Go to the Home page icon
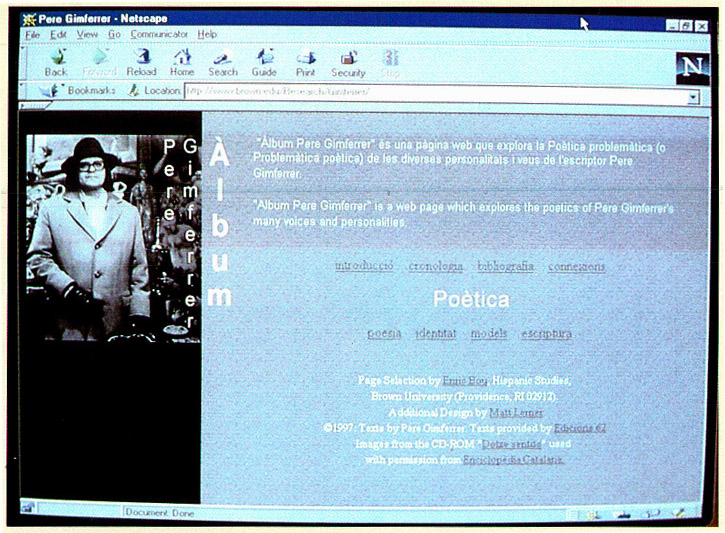The height and width of the screenshot is (533, 725). (182, 63)
